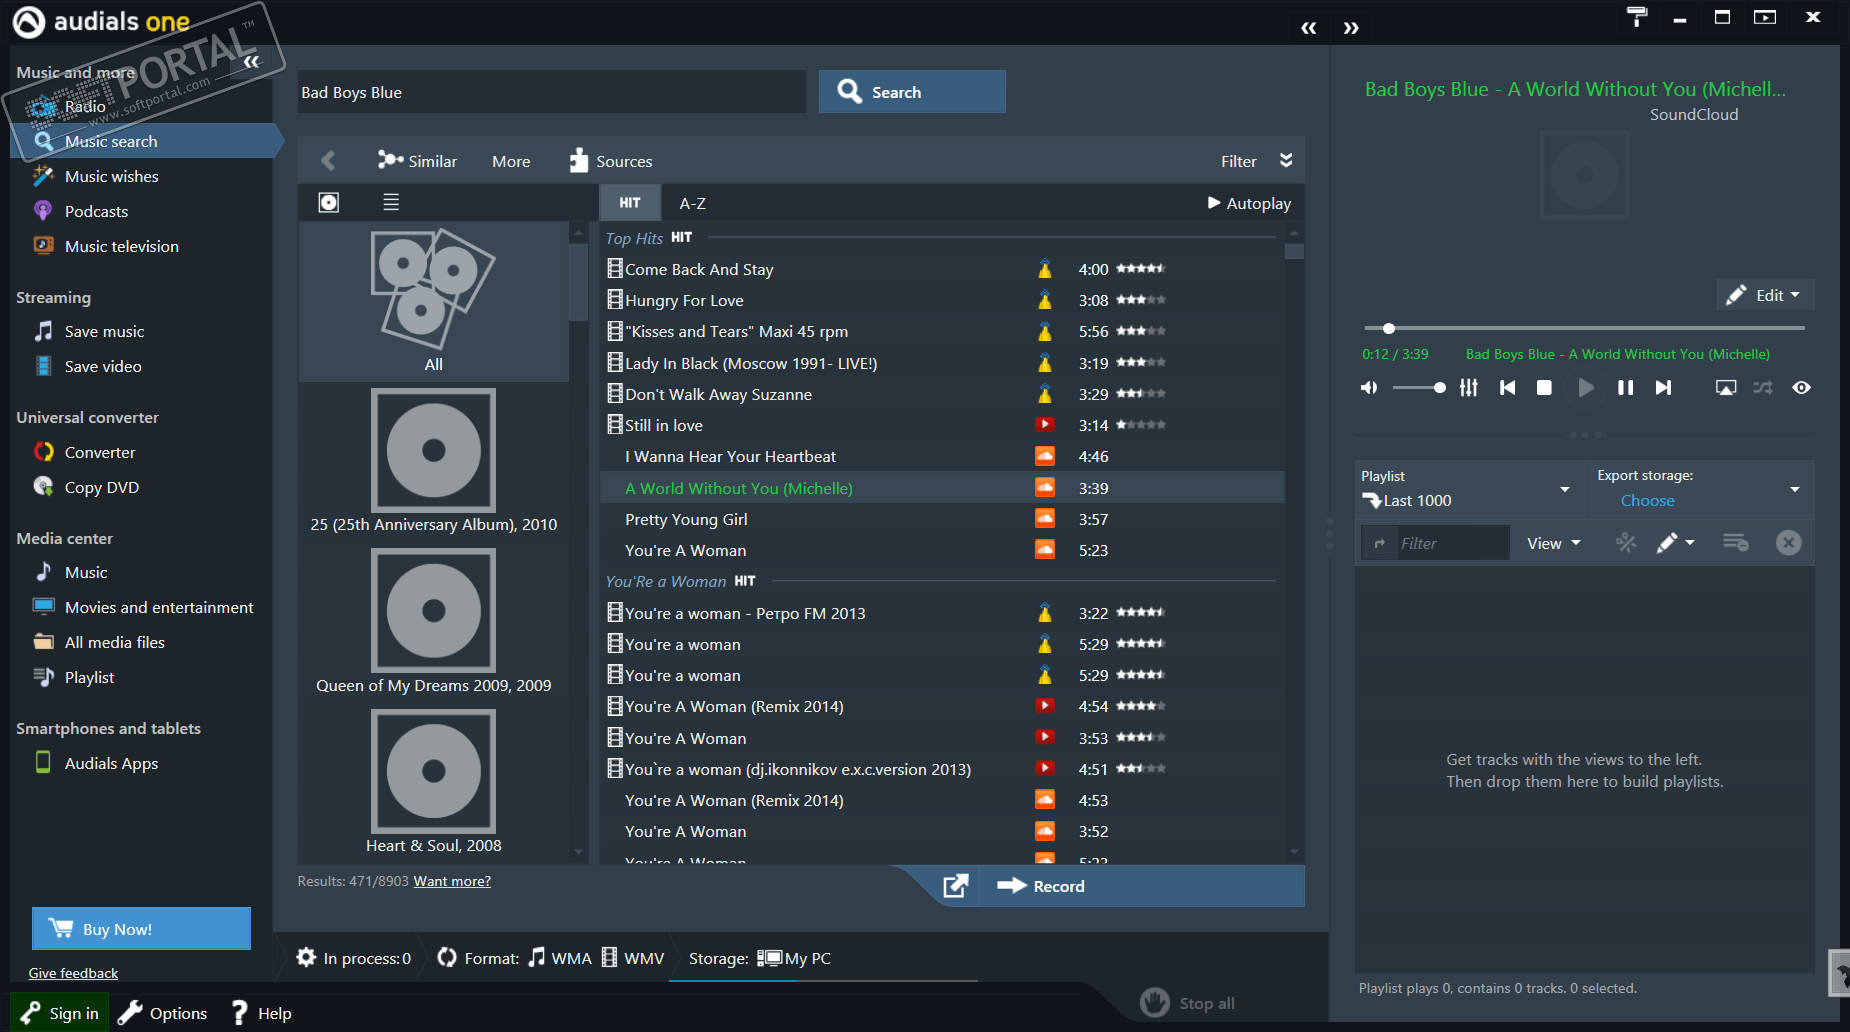Click the cast to screen icon in player
The image size is (1850, 1032).
1726,387
